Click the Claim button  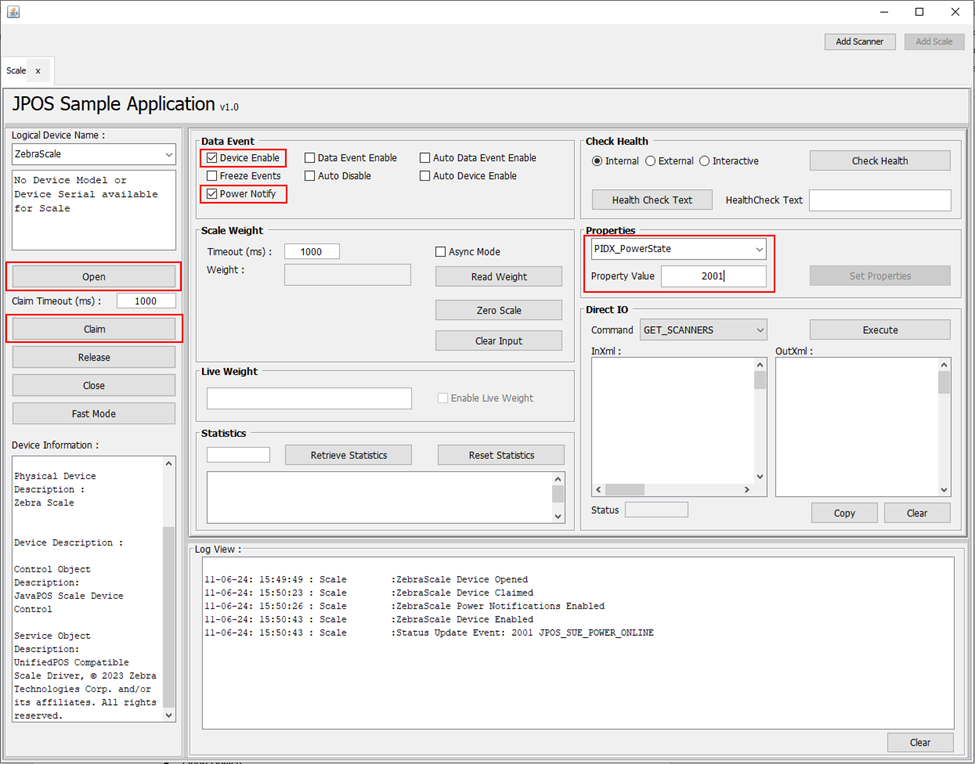94,329
